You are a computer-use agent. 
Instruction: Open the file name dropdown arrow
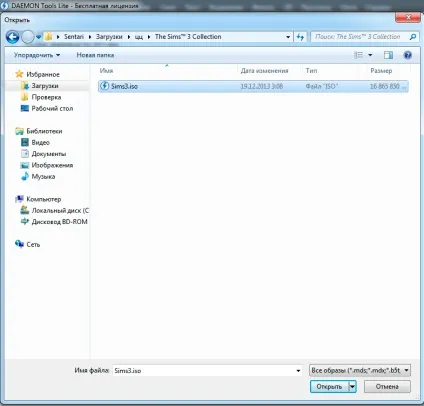pyautogui.click(x=298, y=371)
